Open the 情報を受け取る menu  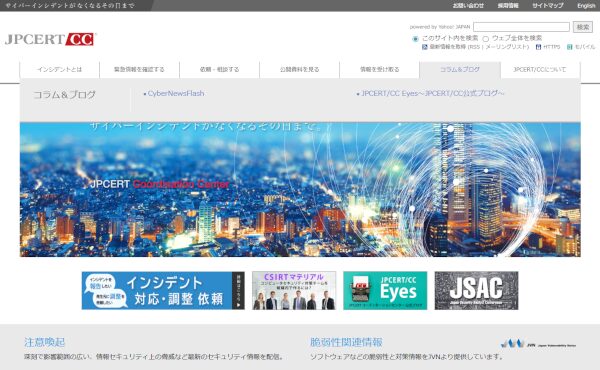click(x=380, y=70)
